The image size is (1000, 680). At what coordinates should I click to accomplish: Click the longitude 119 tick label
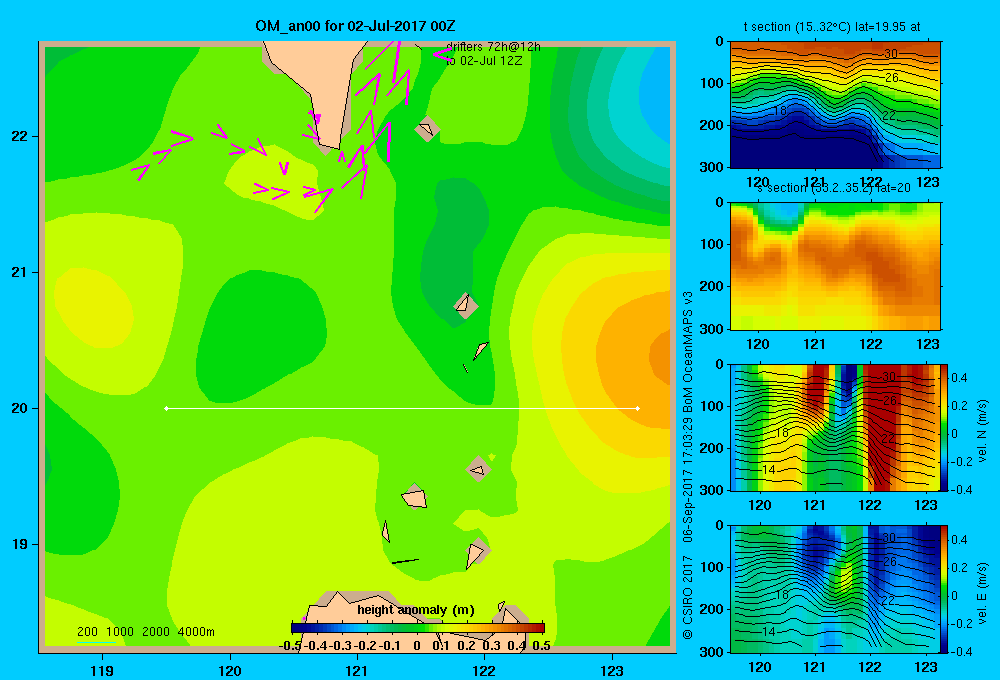pos(102,670)
